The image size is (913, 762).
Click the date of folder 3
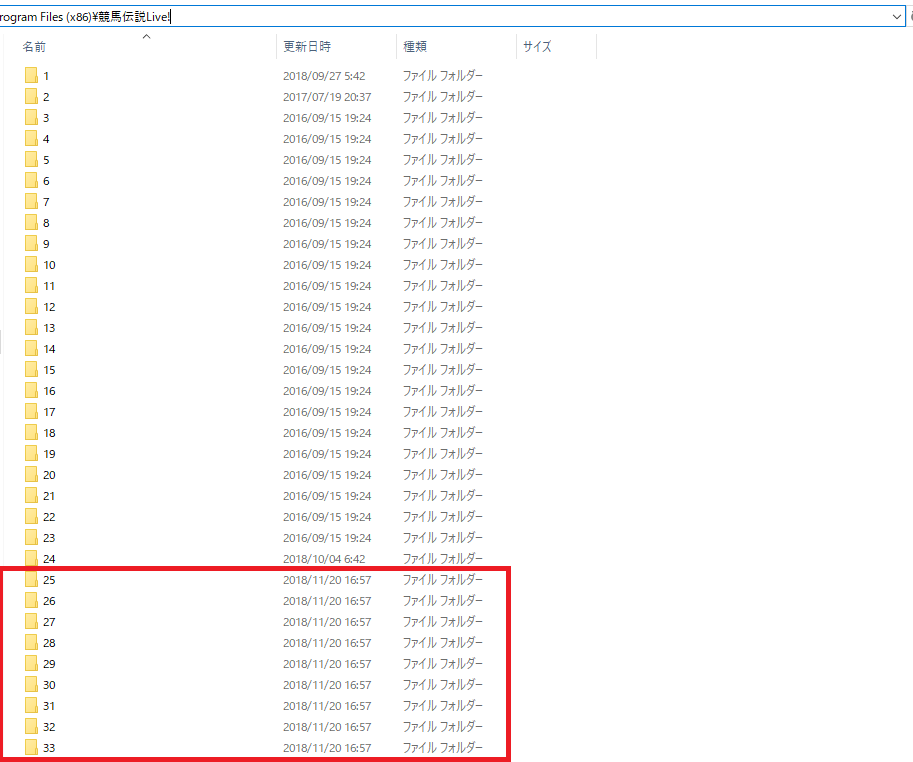pos(327,118)
